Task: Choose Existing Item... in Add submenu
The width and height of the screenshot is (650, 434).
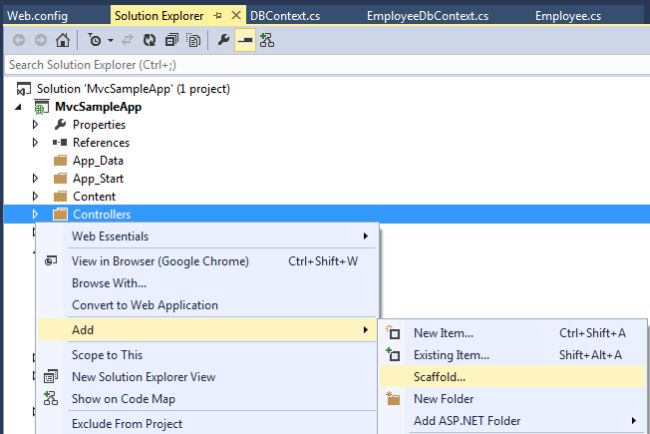Action: (512, 355)
